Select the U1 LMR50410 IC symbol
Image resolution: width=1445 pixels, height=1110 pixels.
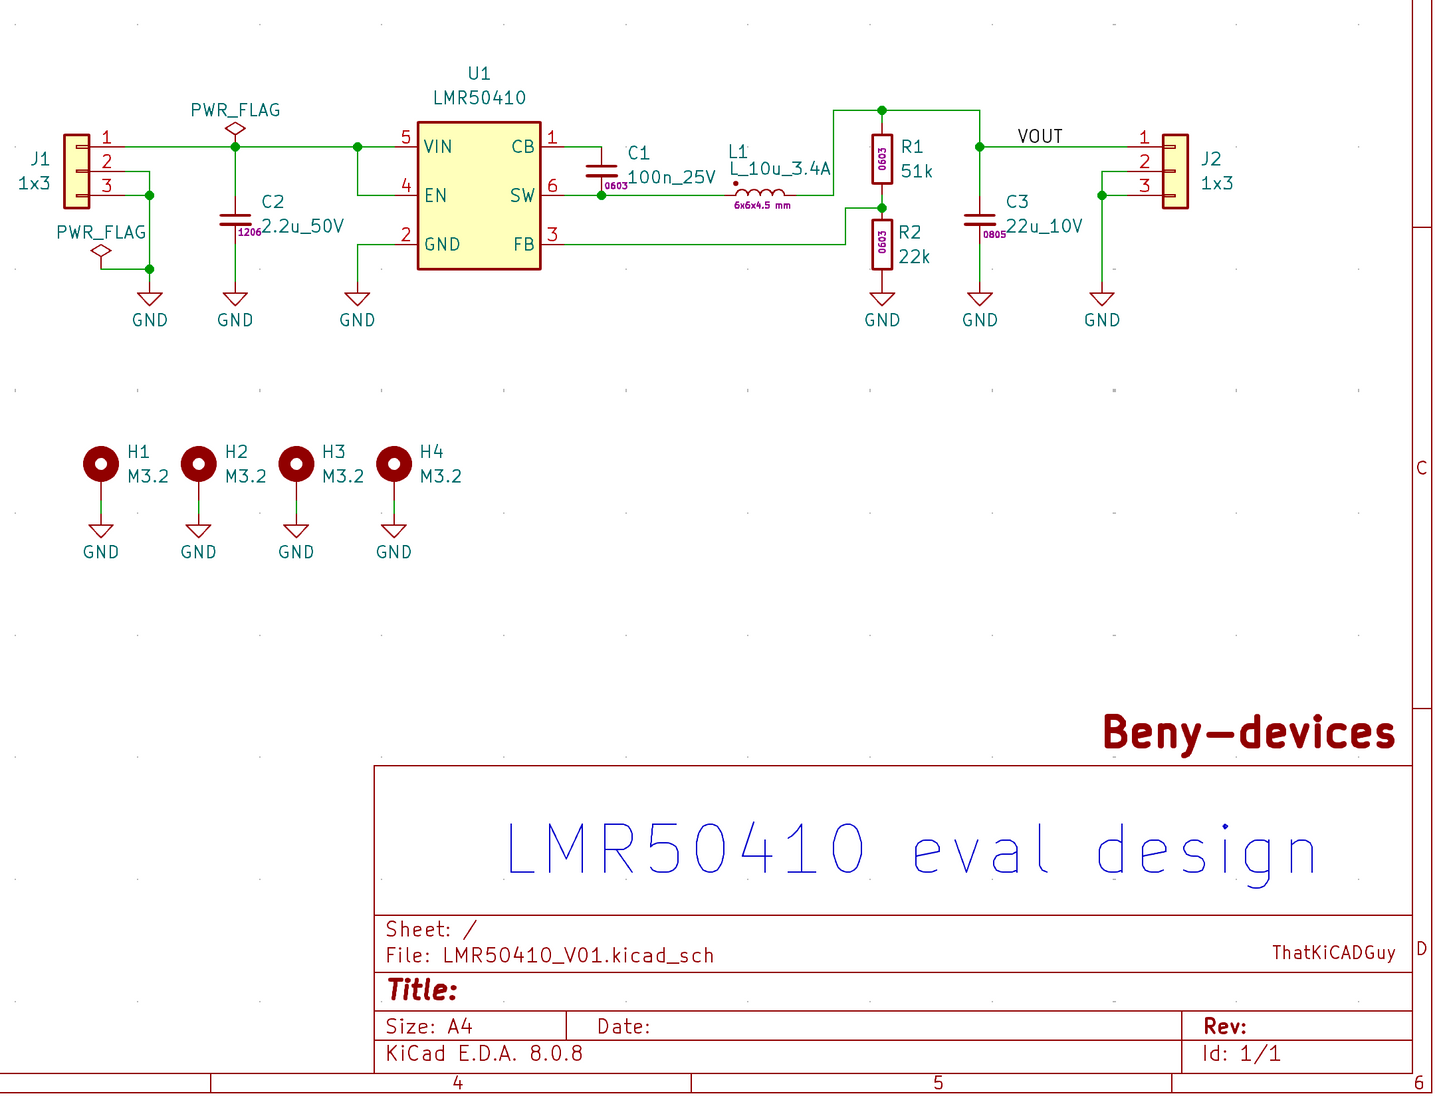[x=478, y=196]
